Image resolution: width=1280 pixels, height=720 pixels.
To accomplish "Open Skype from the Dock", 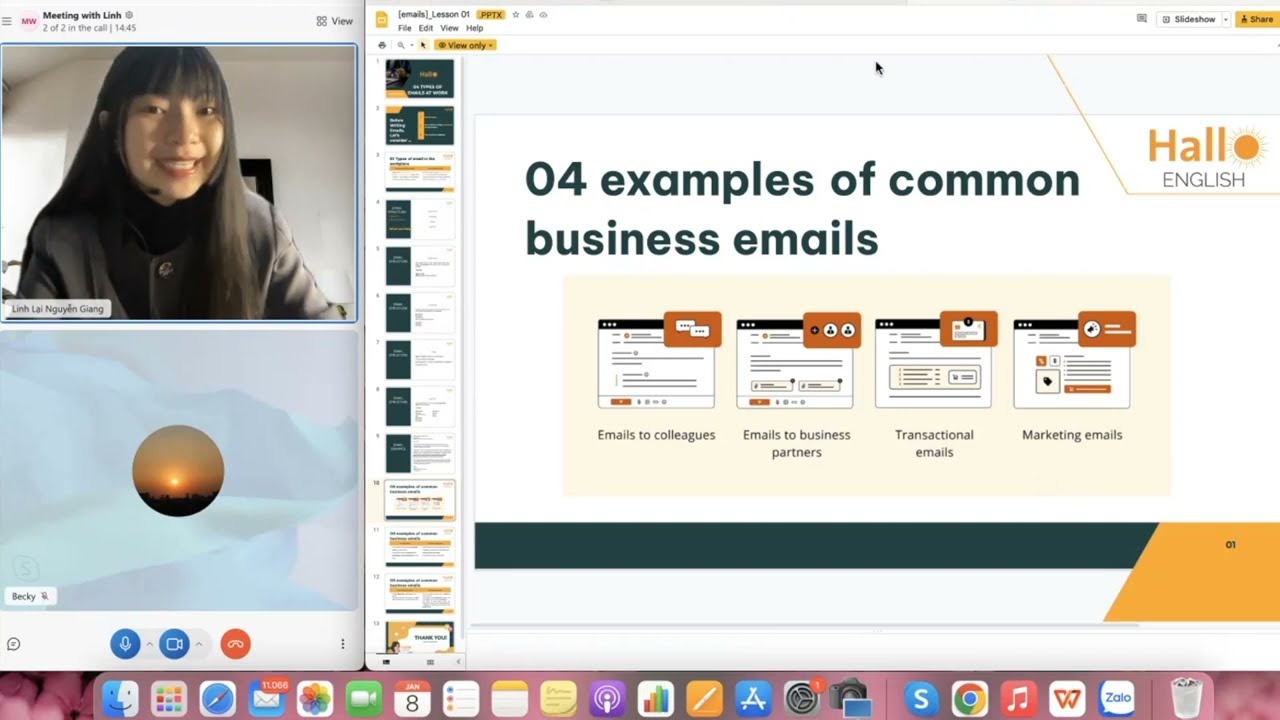I will [x=921, y=699].
